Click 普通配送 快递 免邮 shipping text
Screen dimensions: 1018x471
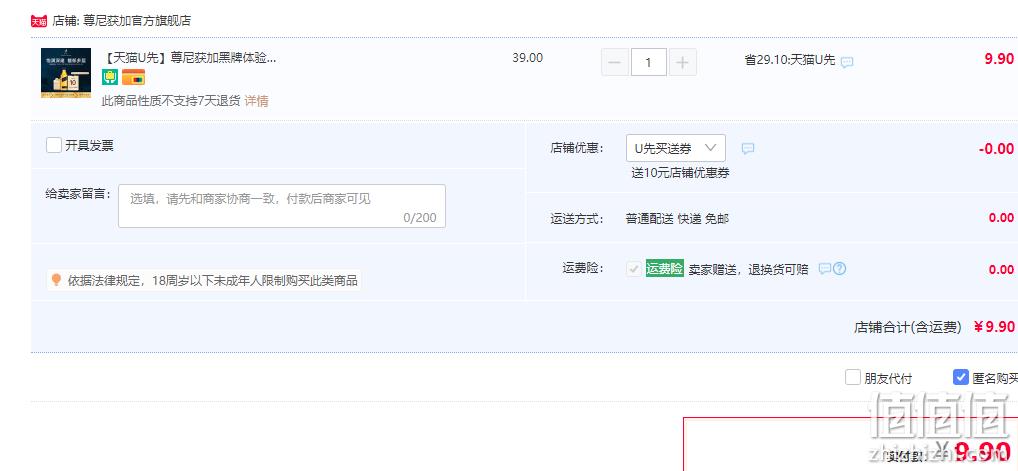[x=677, y=219]
